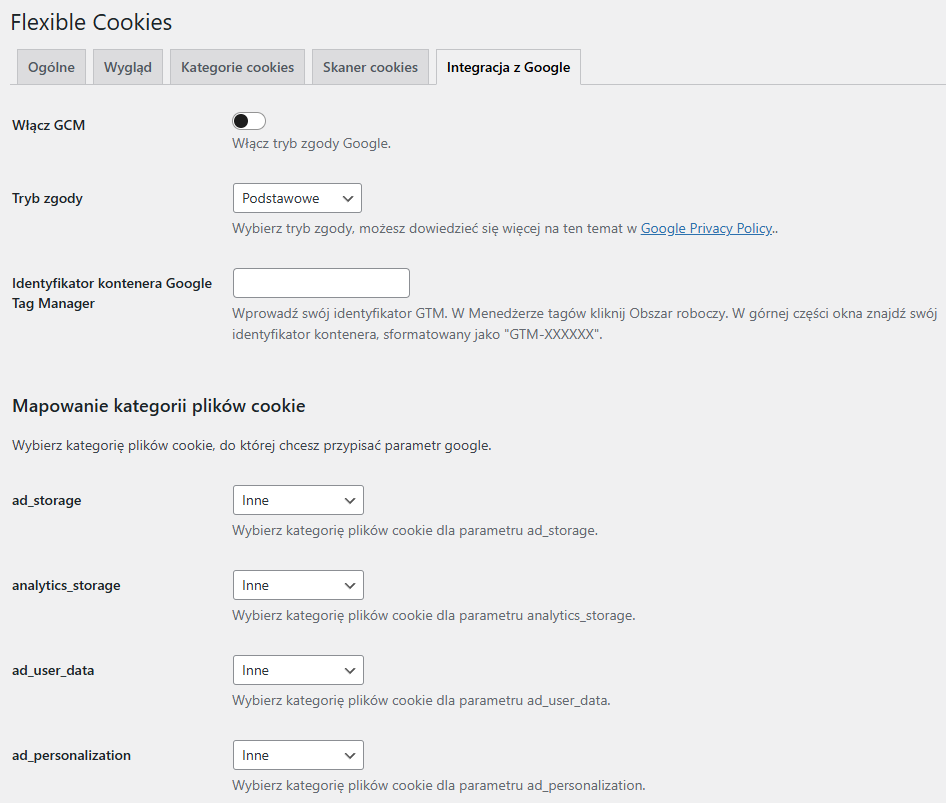Screen dimensions: 946x803
Task: Click the Integracja z Google tab
Action: 508,67
